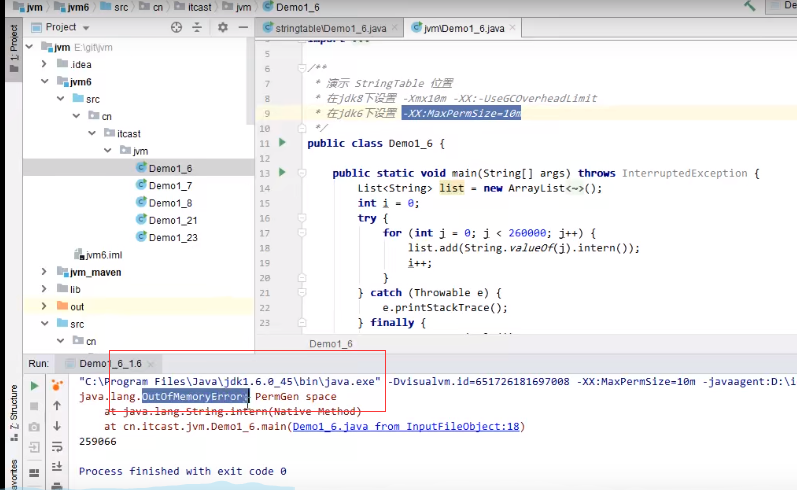The width and height of the screenshot is (797, 490).
Task: Click the down arrow in Run console
Action: pos(57,426)
